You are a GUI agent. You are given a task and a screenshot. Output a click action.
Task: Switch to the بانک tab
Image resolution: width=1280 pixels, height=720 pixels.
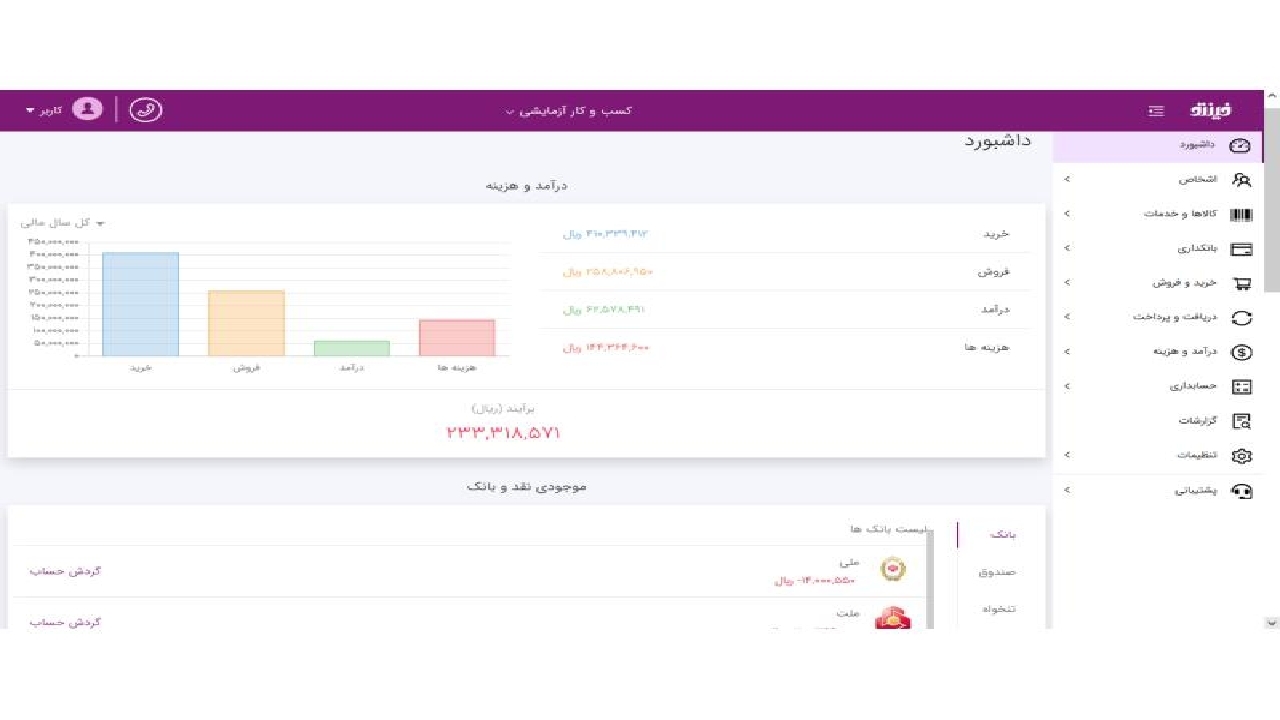click(1003, 535)
